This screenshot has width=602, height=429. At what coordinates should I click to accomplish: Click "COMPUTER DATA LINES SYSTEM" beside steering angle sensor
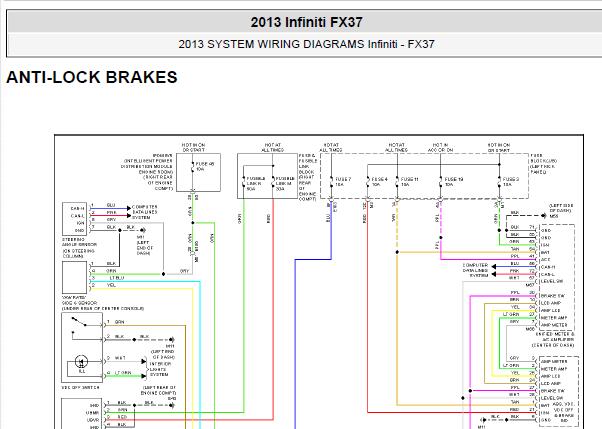144,212
